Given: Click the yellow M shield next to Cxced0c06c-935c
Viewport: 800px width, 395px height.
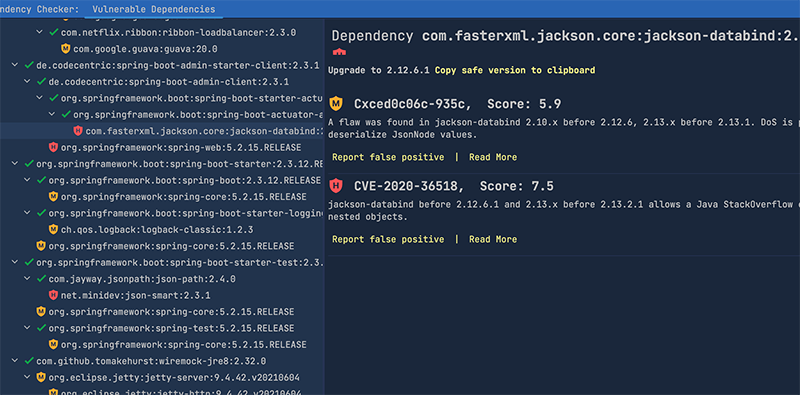Looking at the screenshot, I should (x=336, y=104).
